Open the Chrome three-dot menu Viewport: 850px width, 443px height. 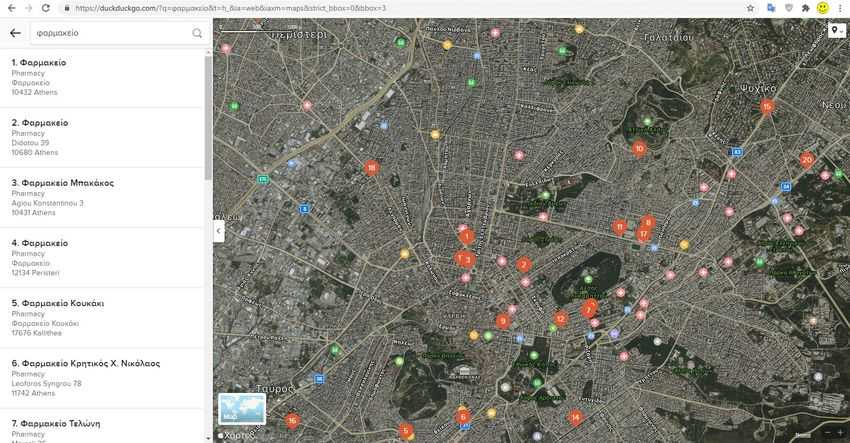click(841, 8)
